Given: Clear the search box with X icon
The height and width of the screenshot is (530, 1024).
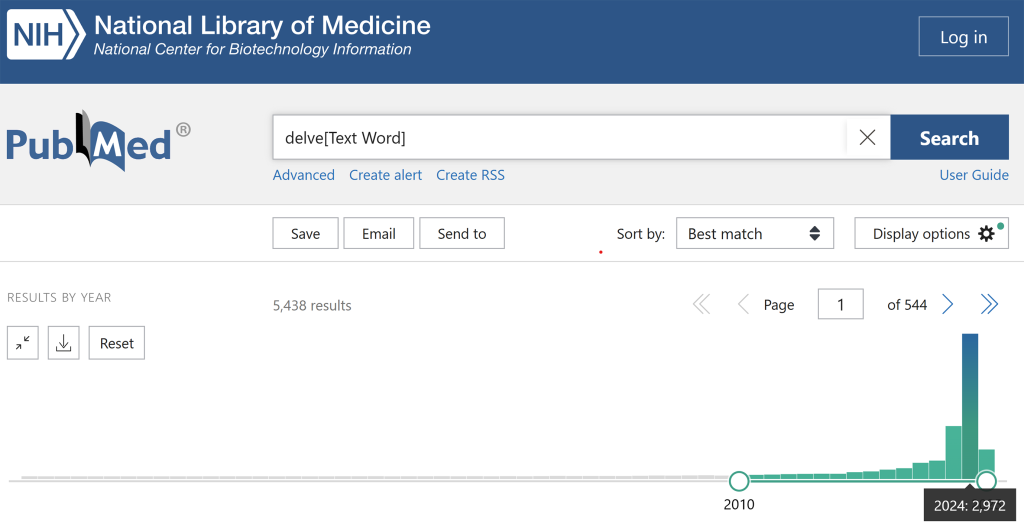Looking at the screenshot, I should [x=867, y=138].
